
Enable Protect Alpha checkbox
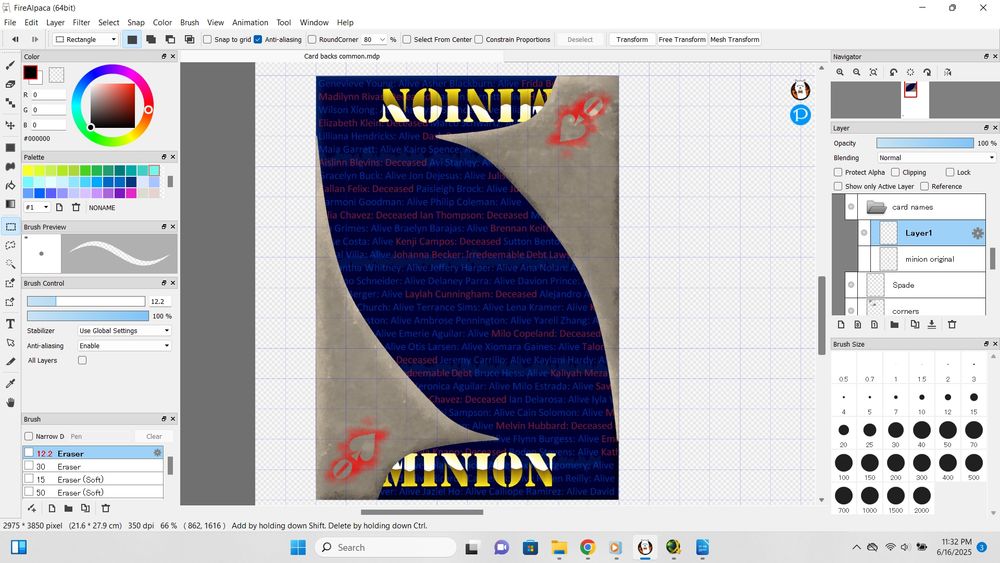838,172
